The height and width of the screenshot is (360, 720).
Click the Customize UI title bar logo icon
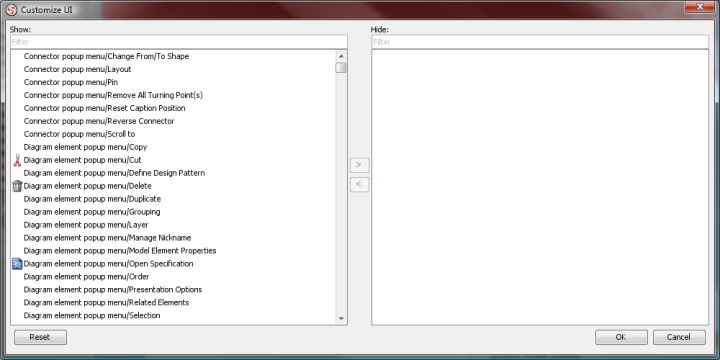tap(12, 10)
